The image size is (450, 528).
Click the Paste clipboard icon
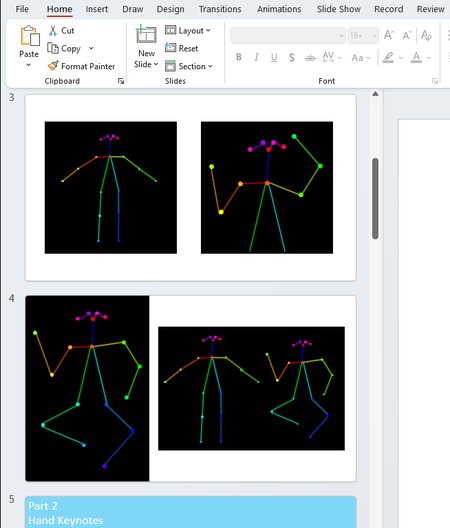[30, 36]
